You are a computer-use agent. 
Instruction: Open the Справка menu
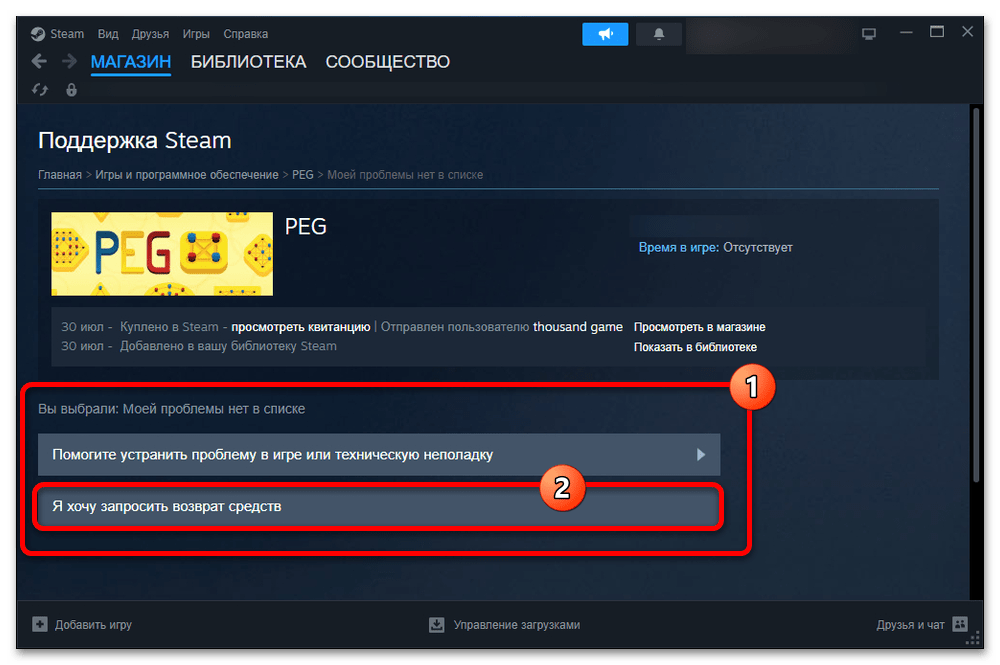pos(246,34)
